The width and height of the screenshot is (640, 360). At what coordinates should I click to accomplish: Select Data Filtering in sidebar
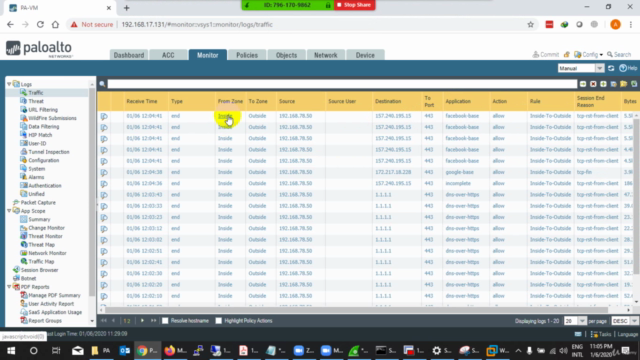click(x=44, y=127)
